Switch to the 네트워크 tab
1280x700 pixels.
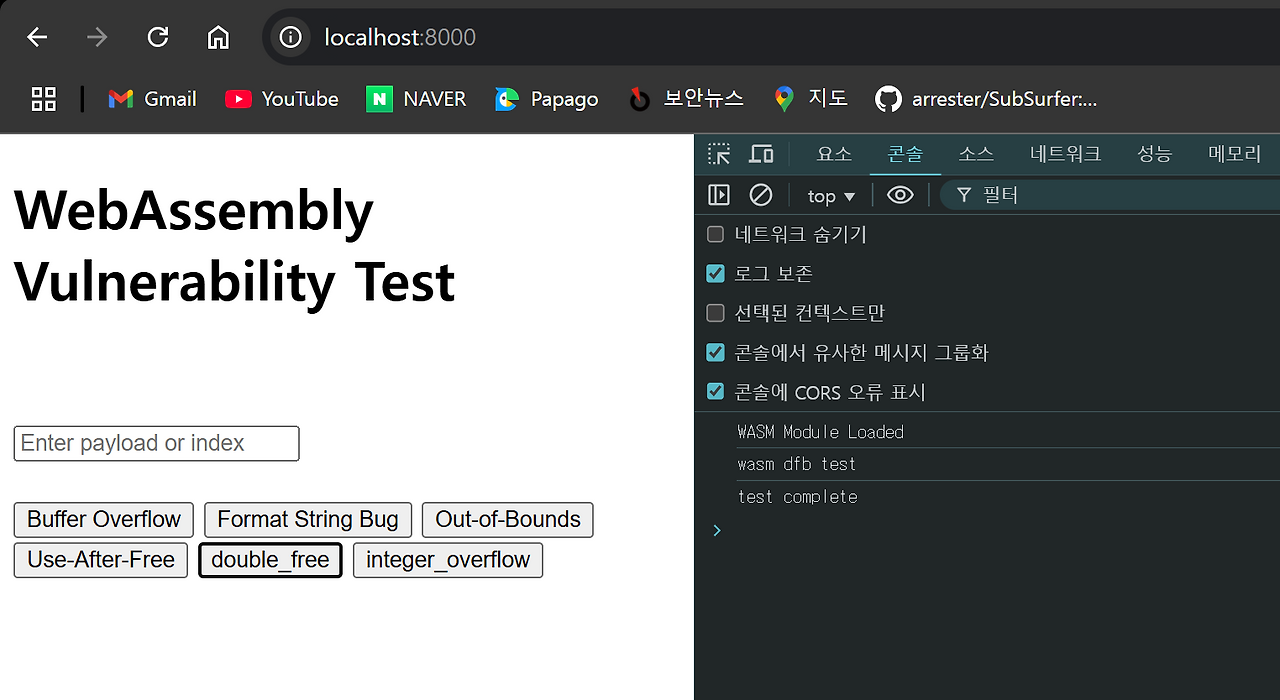coord(1065,154)
